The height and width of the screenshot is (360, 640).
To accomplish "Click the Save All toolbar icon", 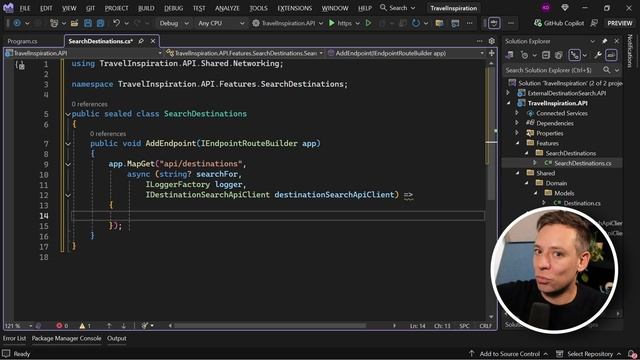I will [100, 23].
